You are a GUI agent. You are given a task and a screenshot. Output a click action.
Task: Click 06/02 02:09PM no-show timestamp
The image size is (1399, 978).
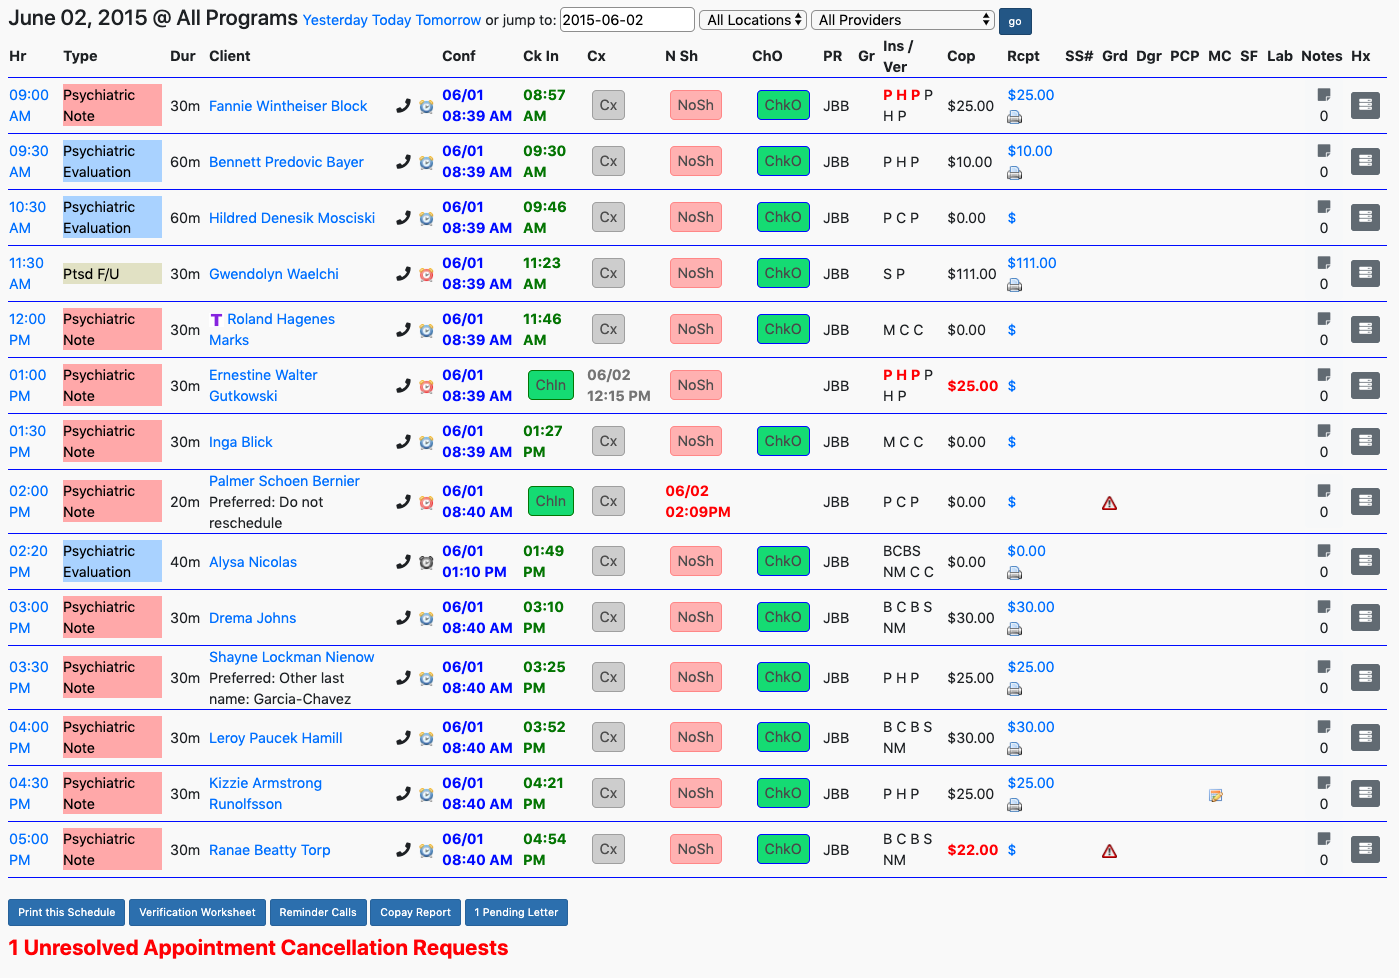click(x=698, y=501)
